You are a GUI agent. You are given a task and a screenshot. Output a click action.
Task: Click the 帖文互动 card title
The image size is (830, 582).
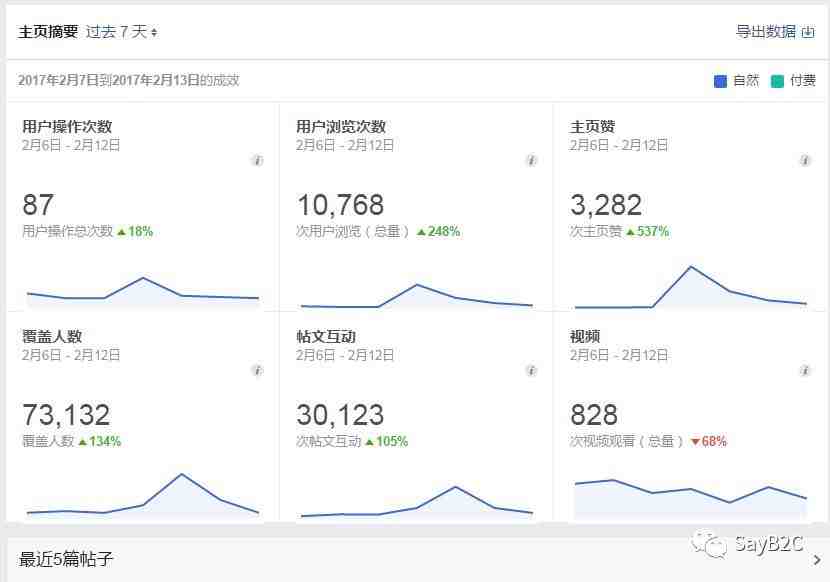[326, 336]
